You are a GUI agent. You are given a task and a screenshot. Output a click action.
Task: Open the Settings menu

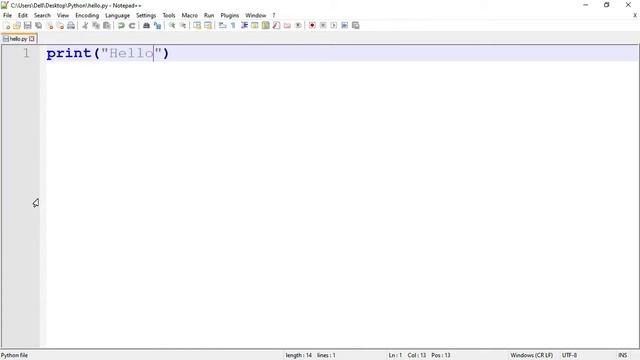pos(146,15)
